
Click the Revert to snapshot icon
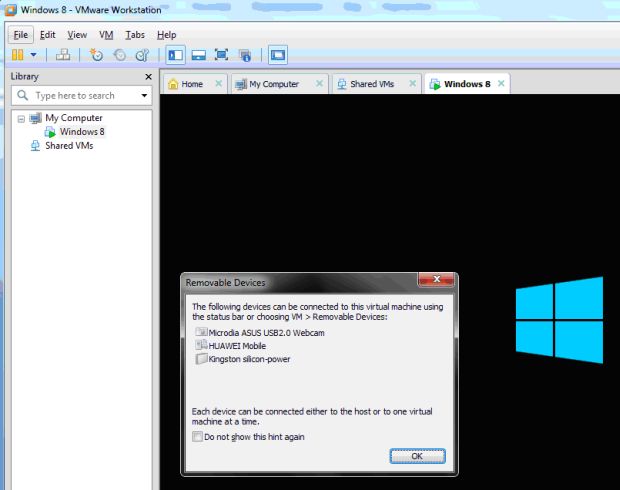(119, 55)
